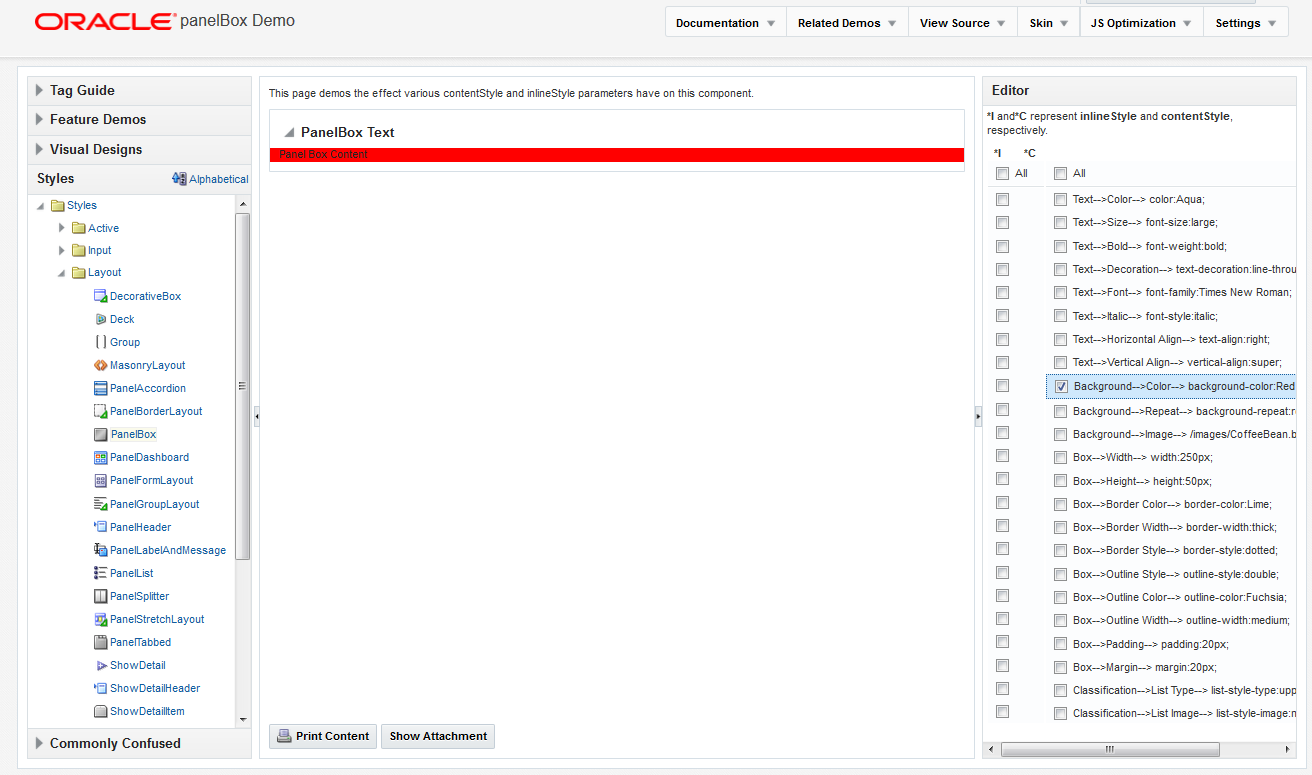Collapse the PanelBox Text disclosure triangle
Screen dimensions: 1312x775
coord(289,132)
